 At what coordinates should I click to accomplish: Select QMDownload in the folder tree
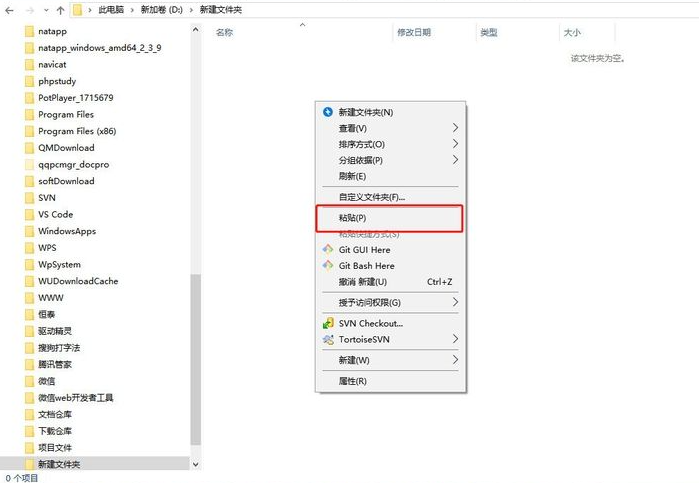(x=66, y=148)
